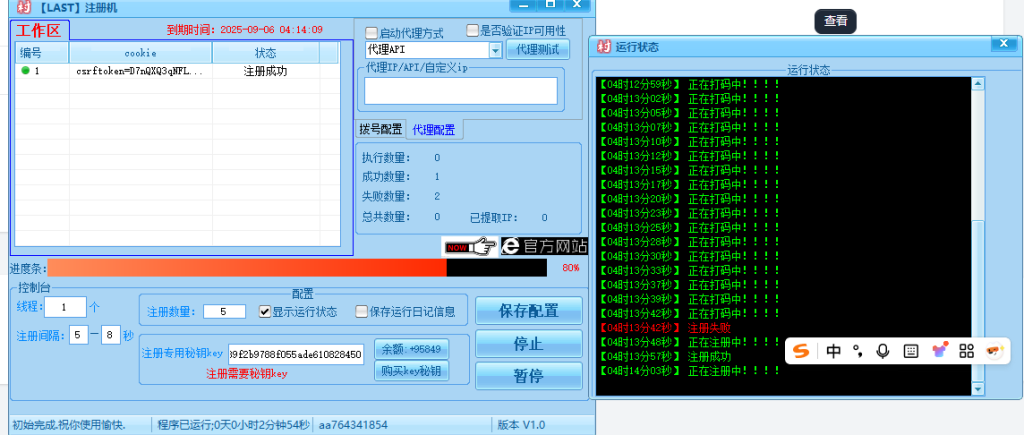
Task: Click the 保存配置 button
Action: tap(528, 311)
